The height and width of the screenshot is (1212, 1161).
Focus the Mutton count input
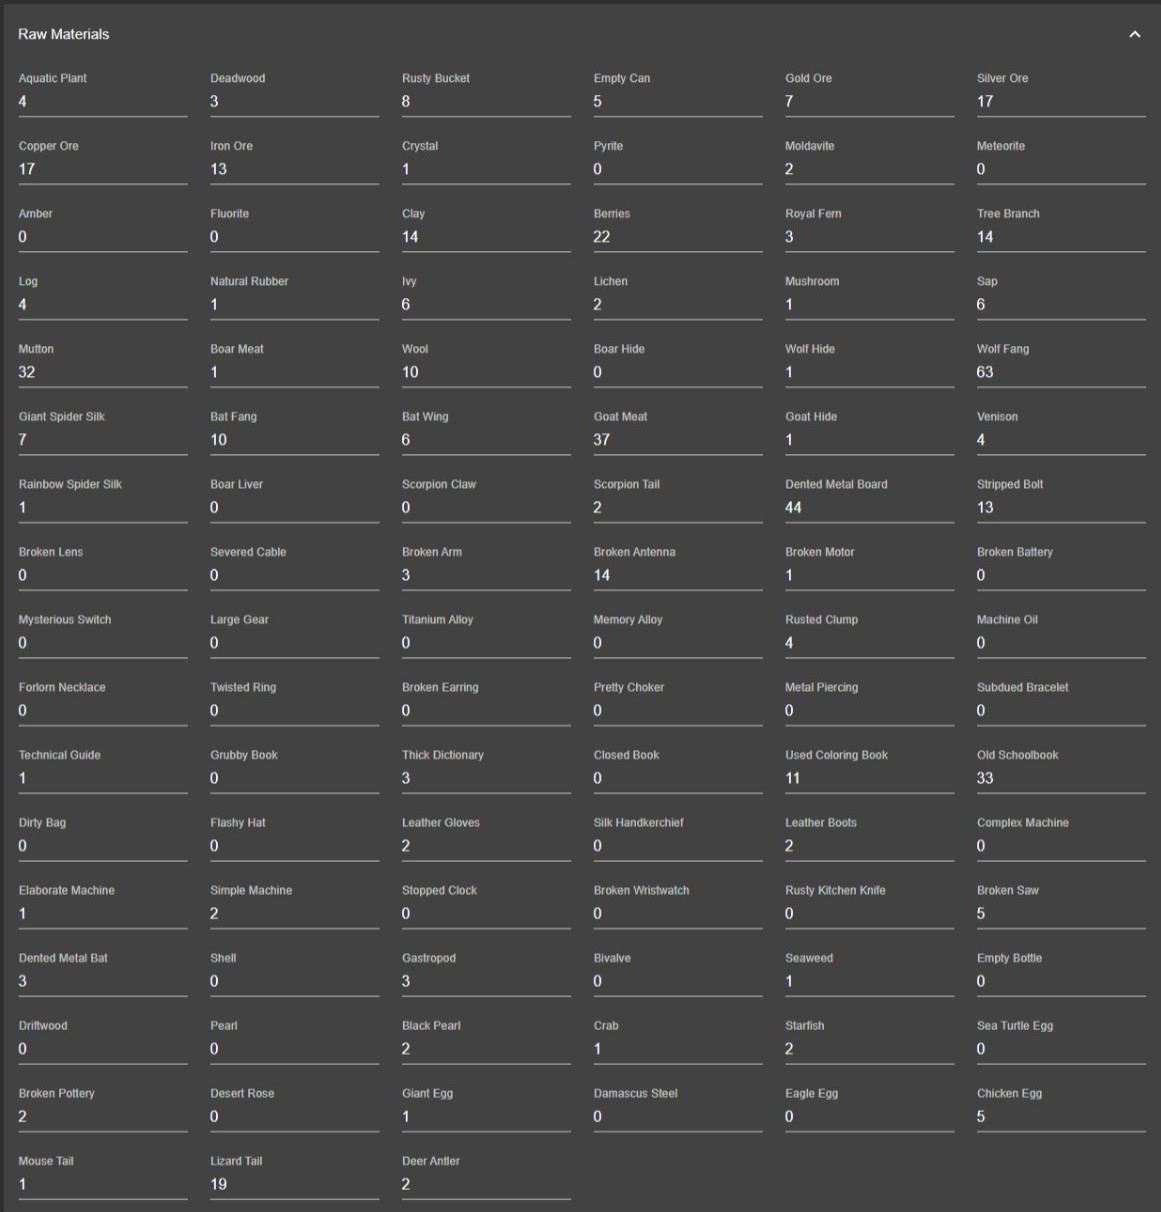pos(102,372)
